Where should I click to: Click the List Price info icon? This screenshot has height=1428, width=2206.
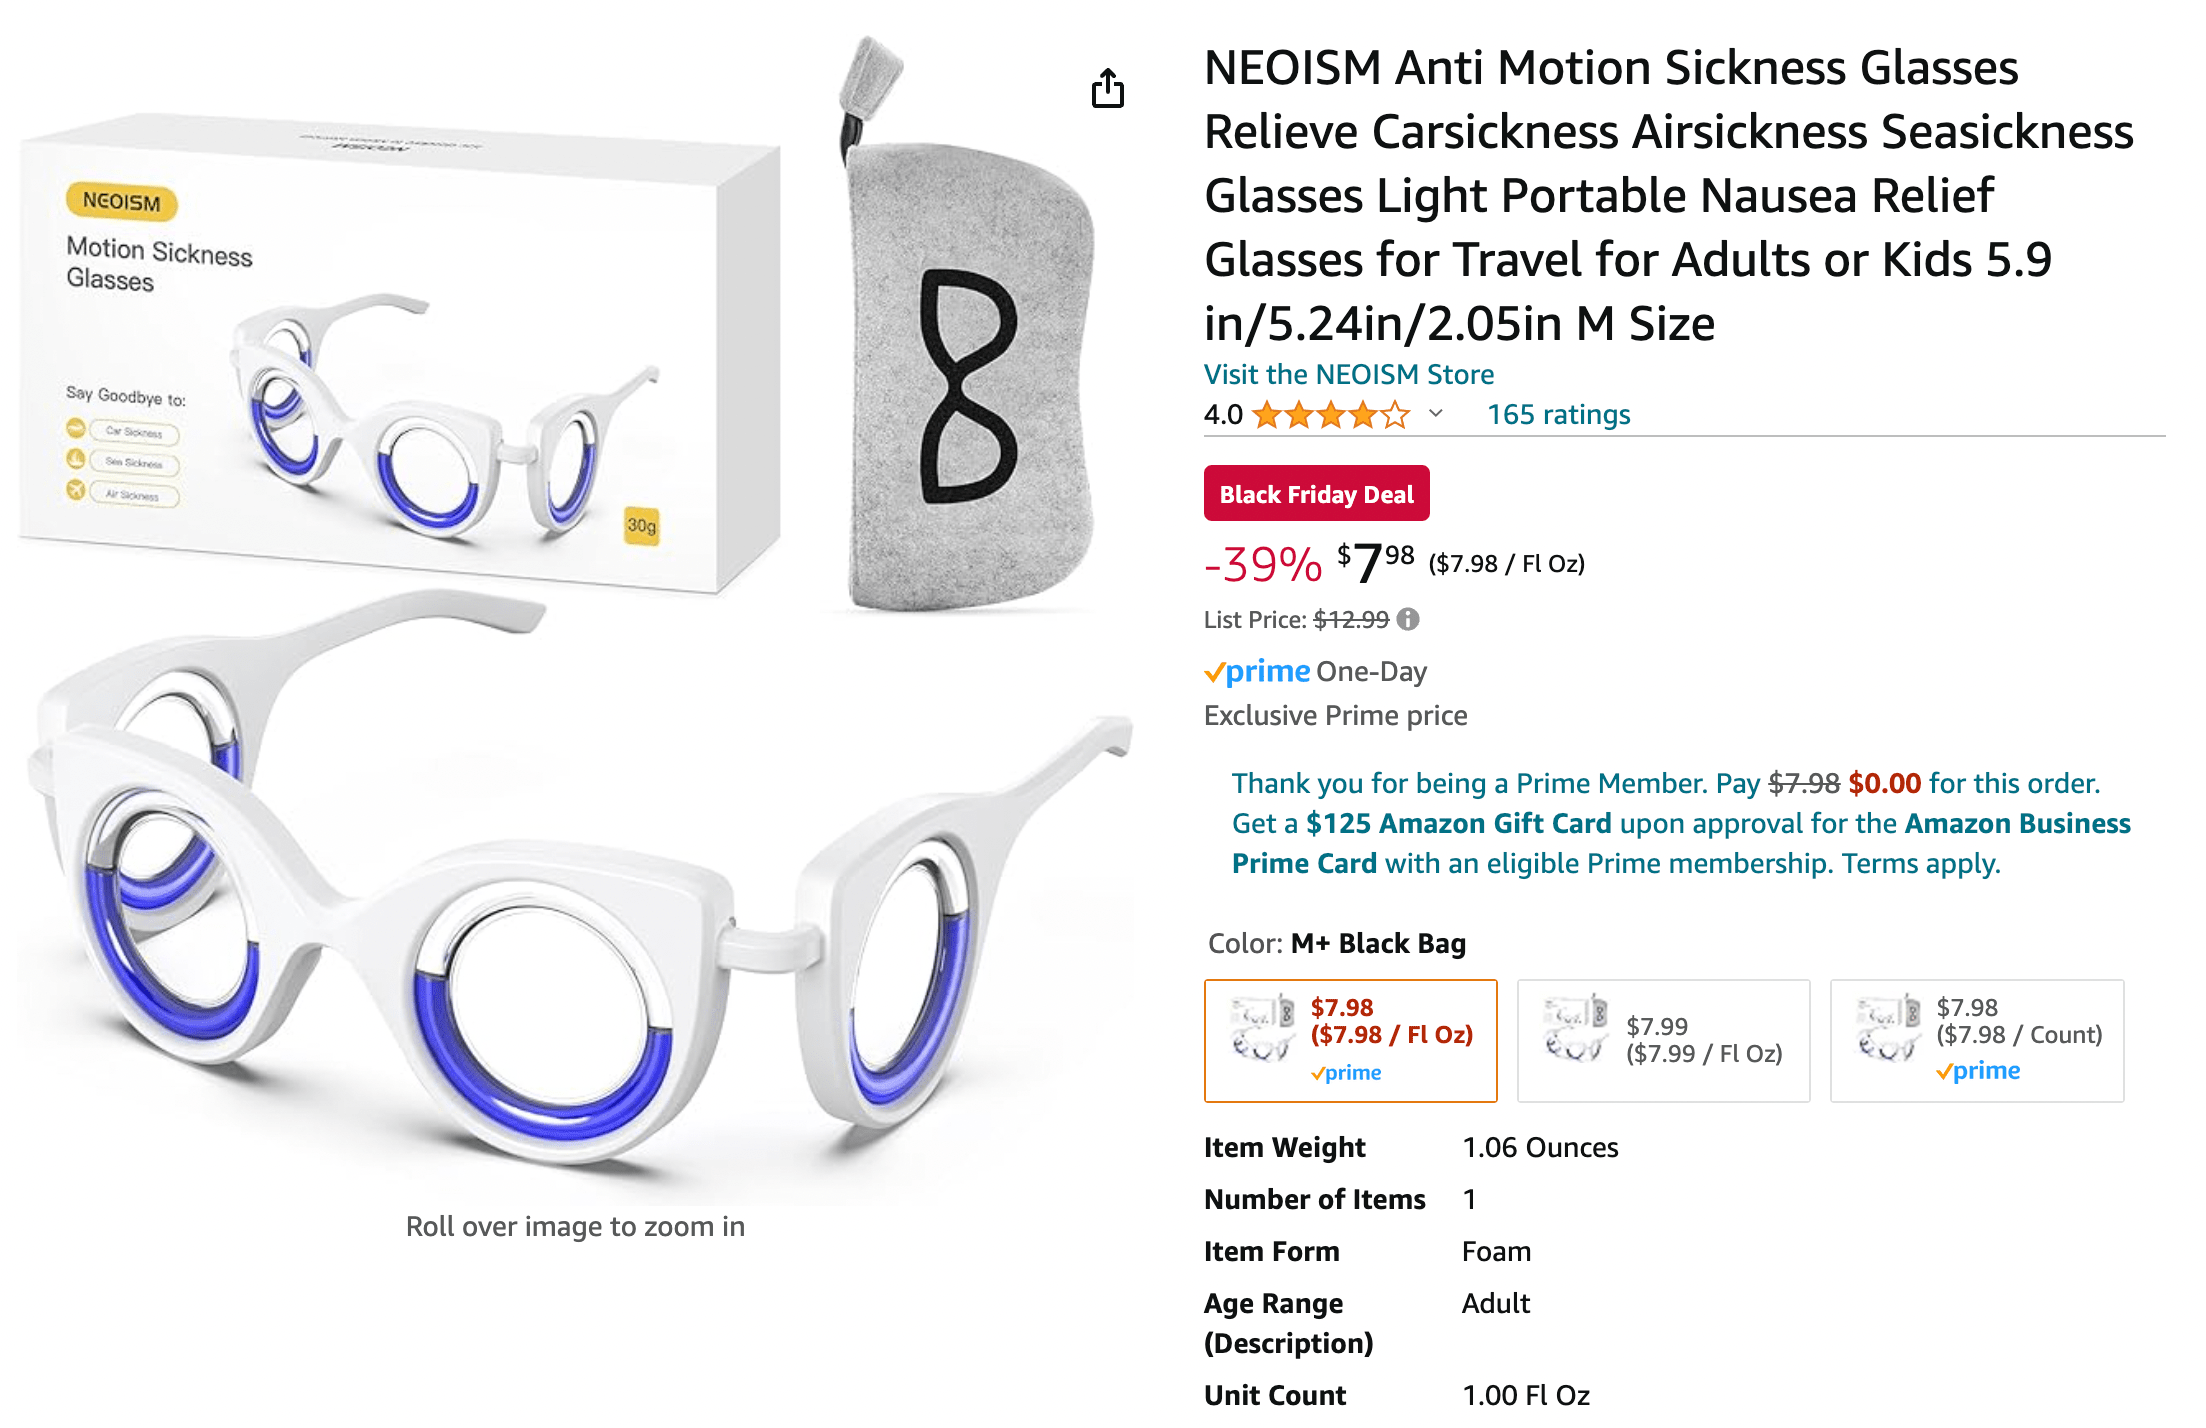(1408, 619)
